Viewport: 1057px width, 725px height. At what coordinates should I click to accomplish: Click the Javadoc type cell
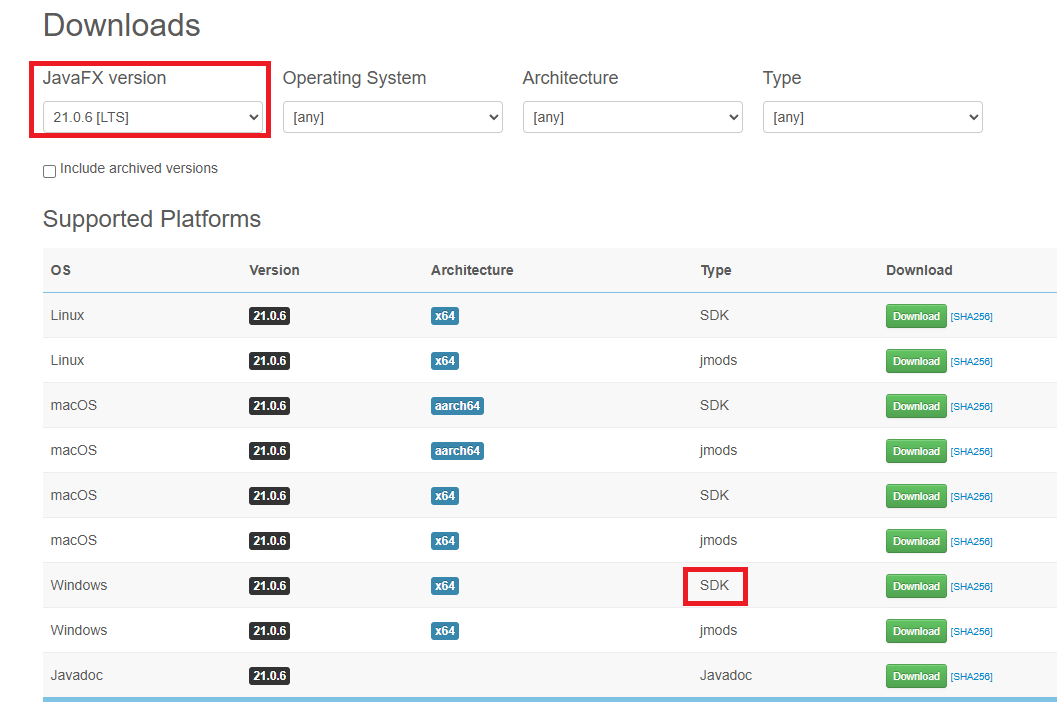pyautogui.click(x=726, y=675)
